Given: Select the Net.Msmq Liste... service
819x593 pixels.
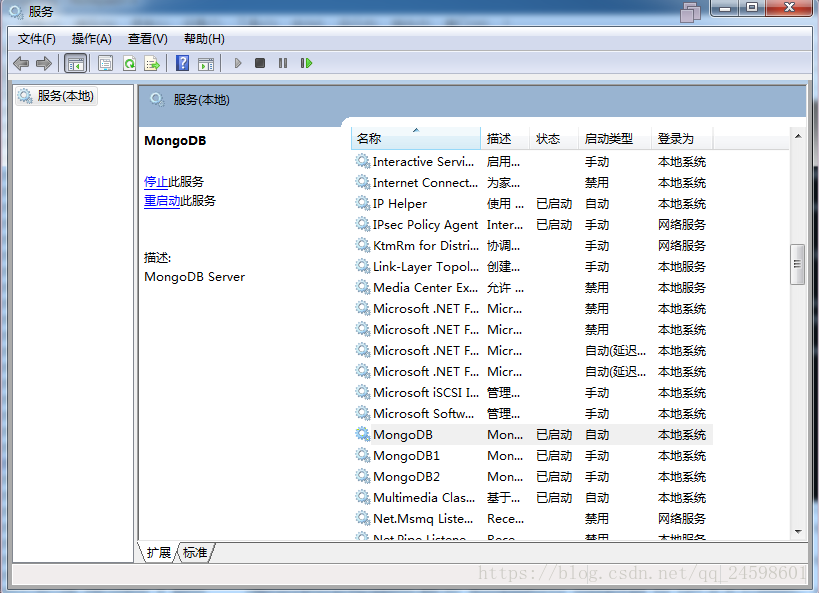Looking at the screenshot, I should point(532,519).
